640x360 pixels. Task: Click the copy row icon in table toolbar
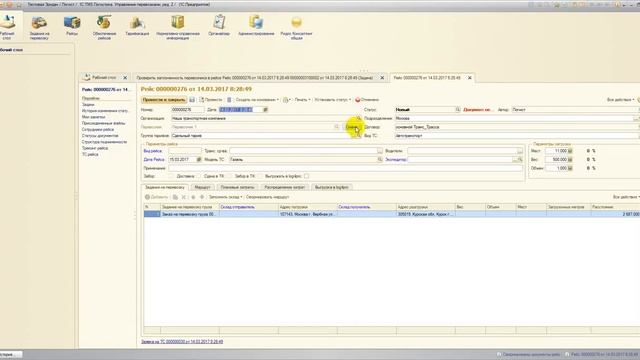(x=175, y=197)
